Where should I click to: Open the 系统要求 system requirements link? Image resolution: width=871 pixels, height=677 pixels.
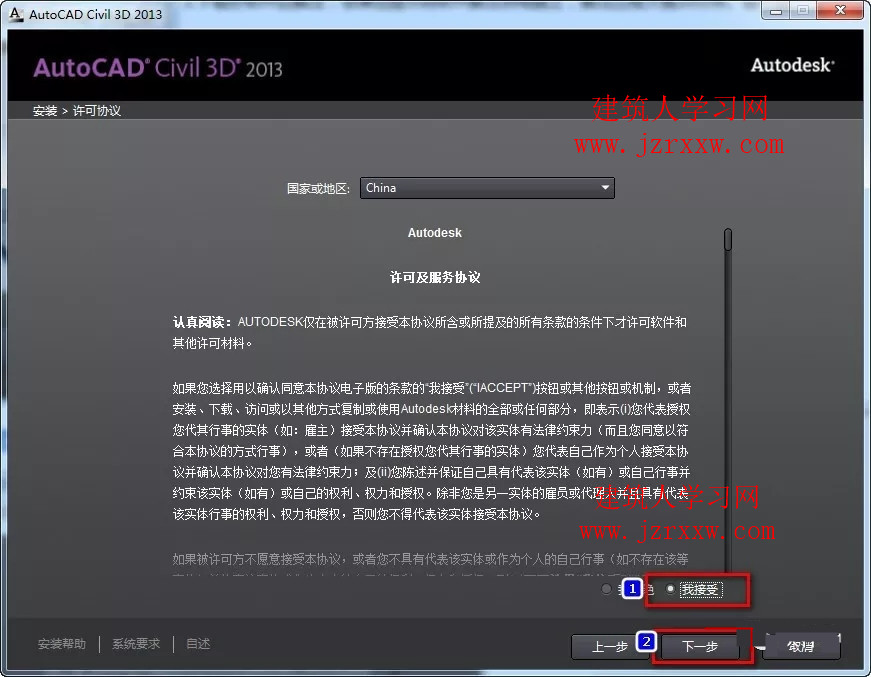click(136, 644)
